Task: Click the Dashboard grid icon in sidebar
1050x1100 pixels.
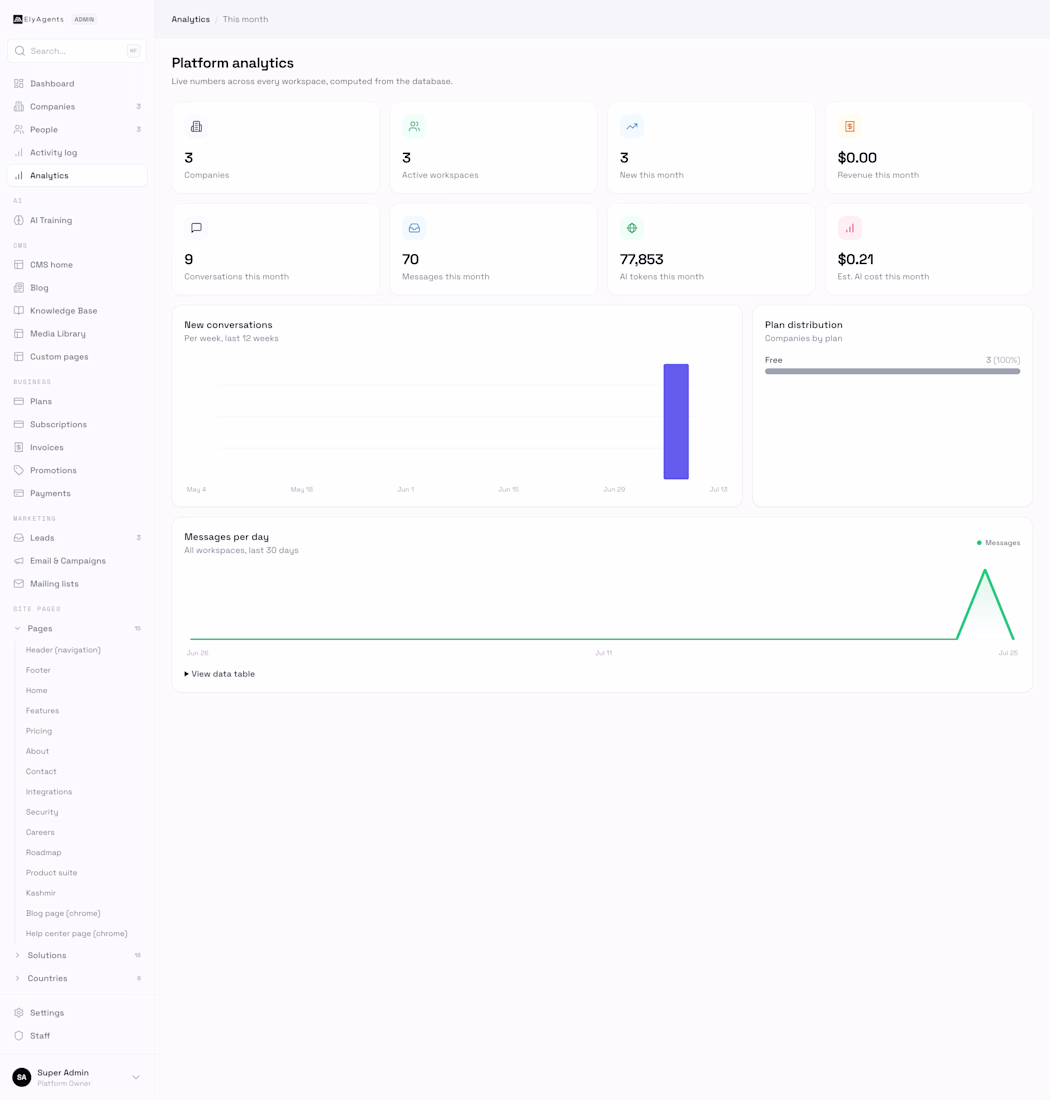Action: point(19,83)
